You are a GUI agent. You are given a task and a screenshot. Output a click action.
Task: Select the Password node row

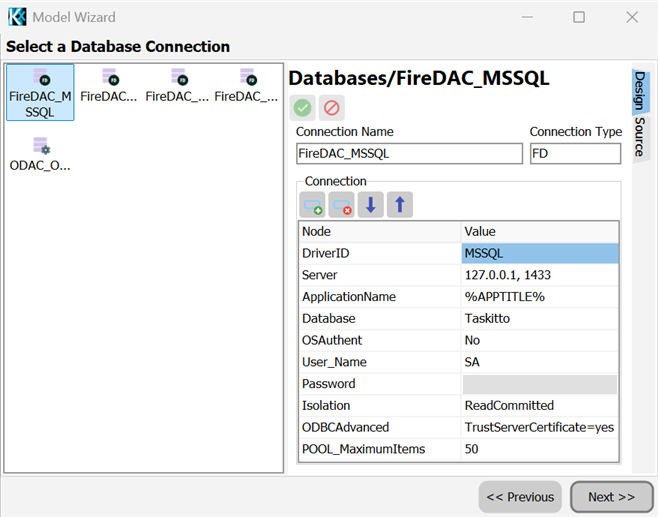tap(380, 384)
